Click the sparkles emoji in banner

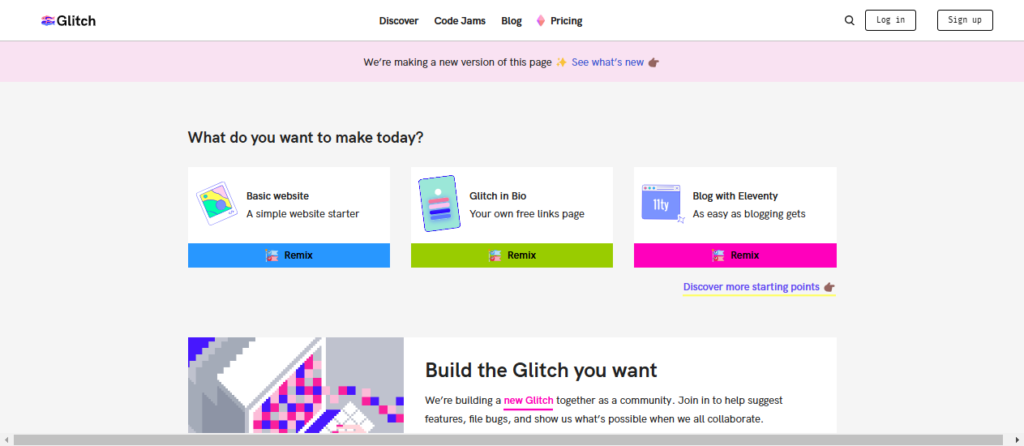[562, 63]
